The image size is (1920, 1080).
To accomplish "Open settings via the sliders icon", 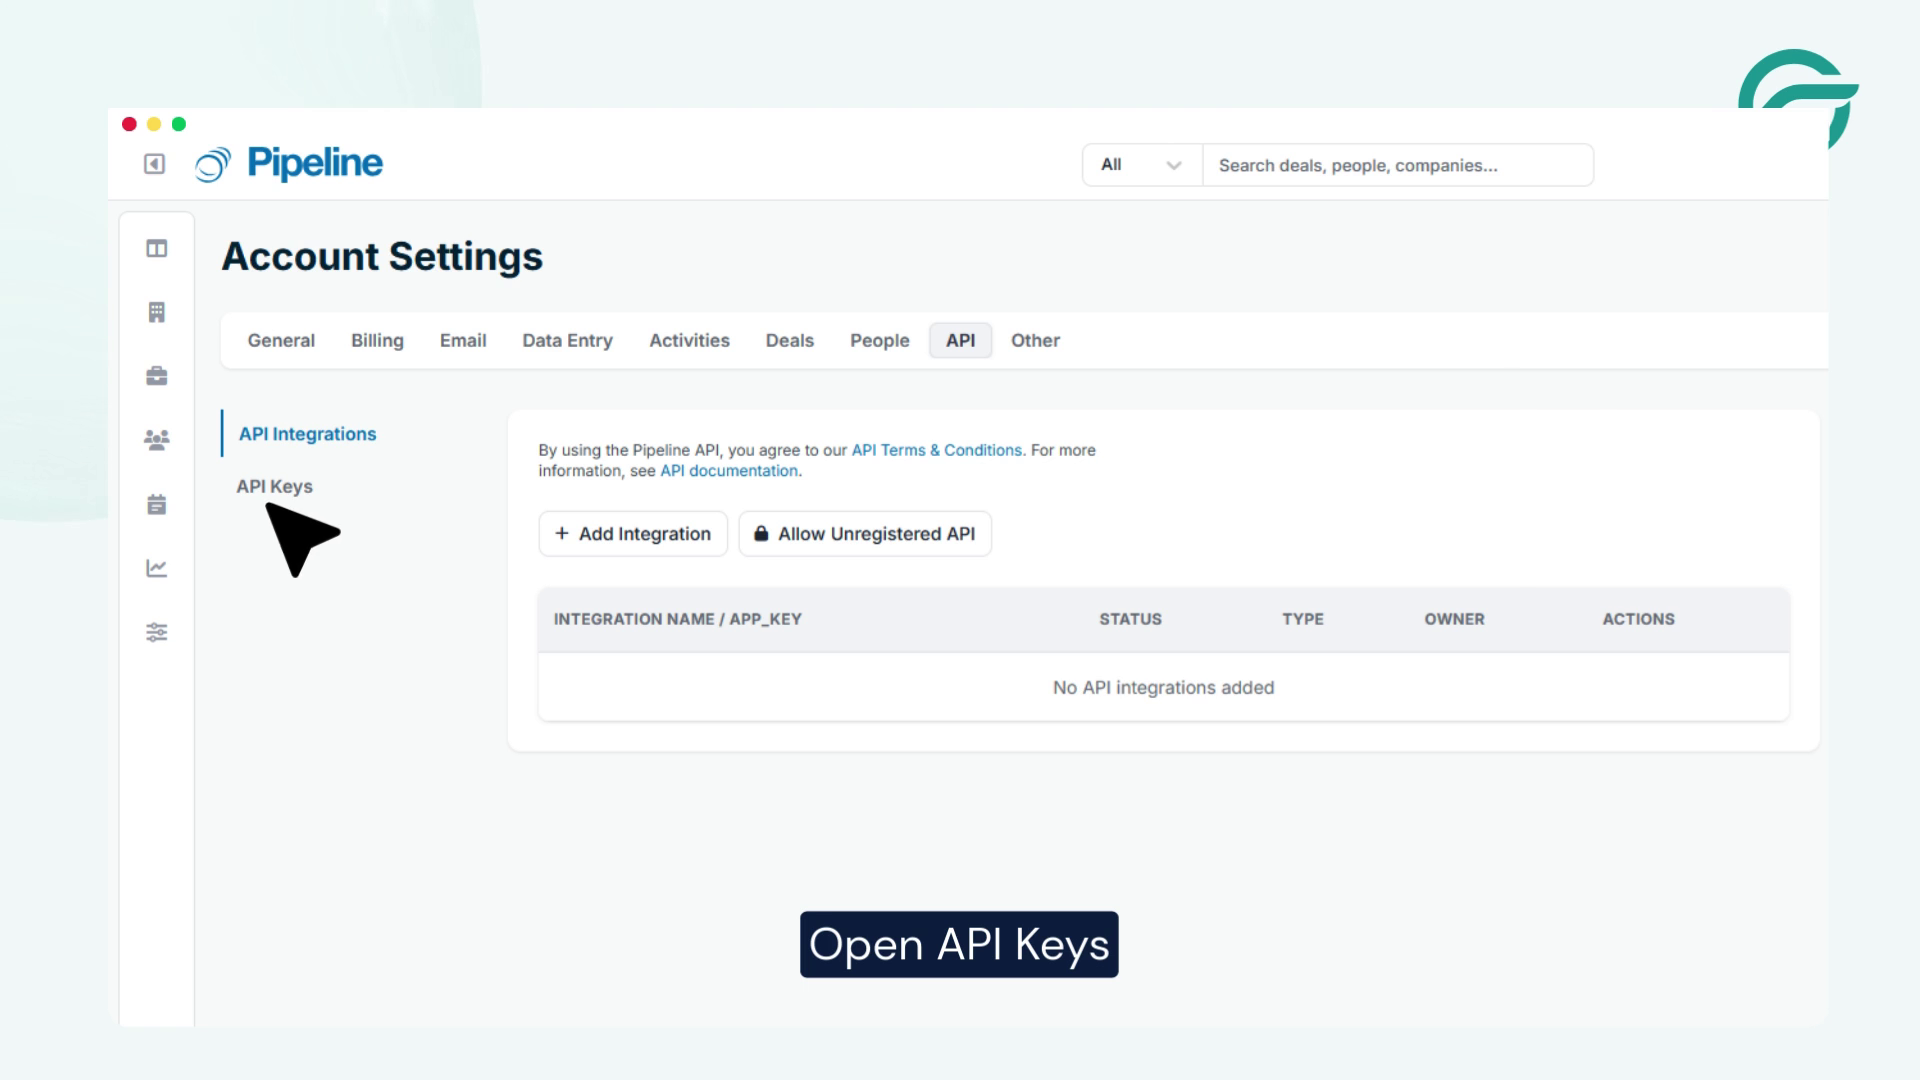I will click(x=156, y=632).
